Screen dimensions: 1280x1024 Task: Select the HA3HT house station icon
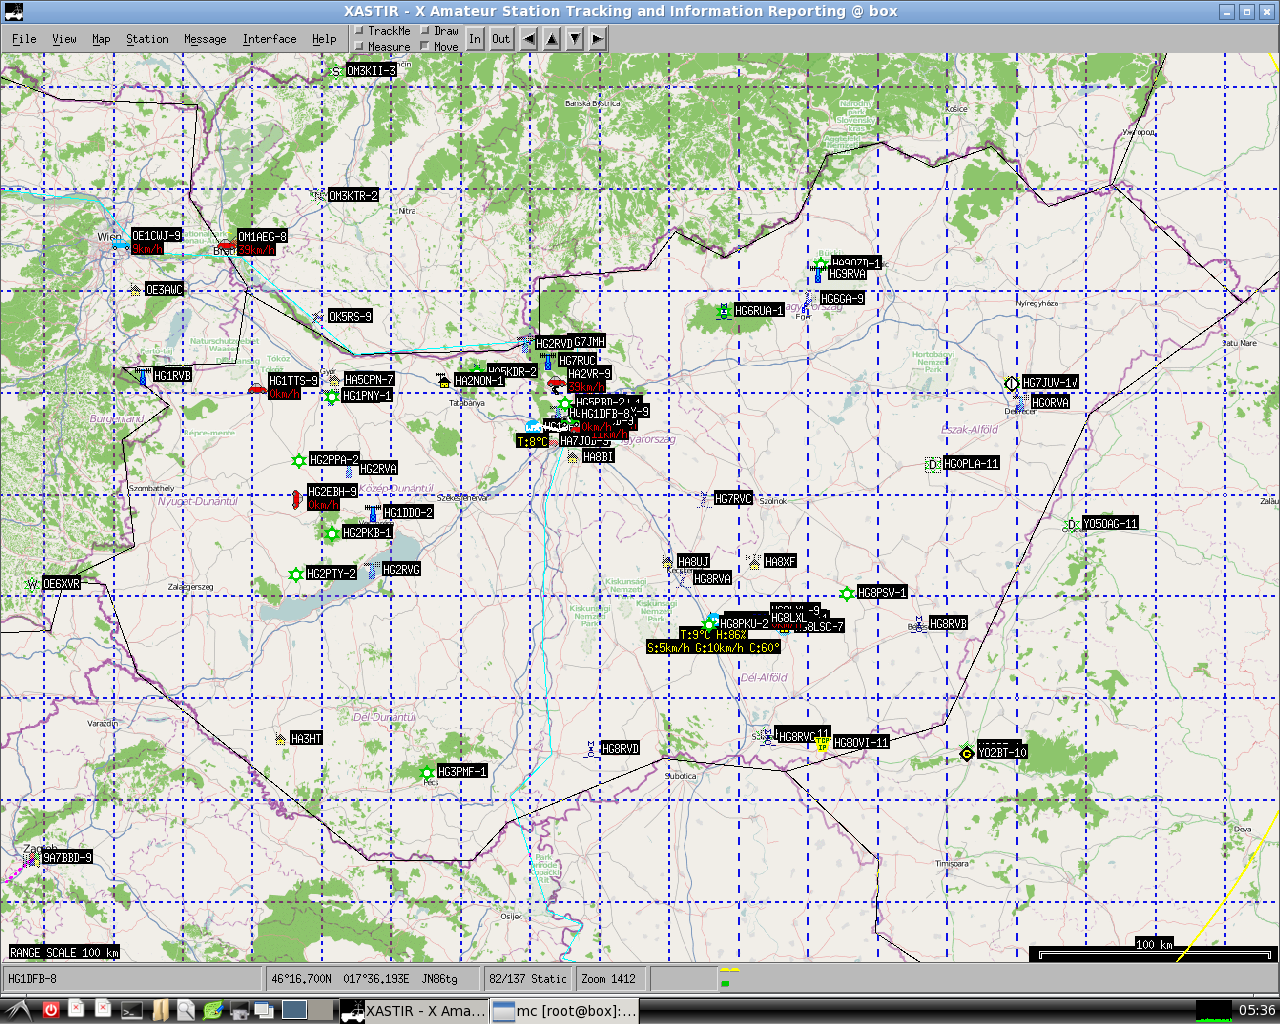[280, 739]
